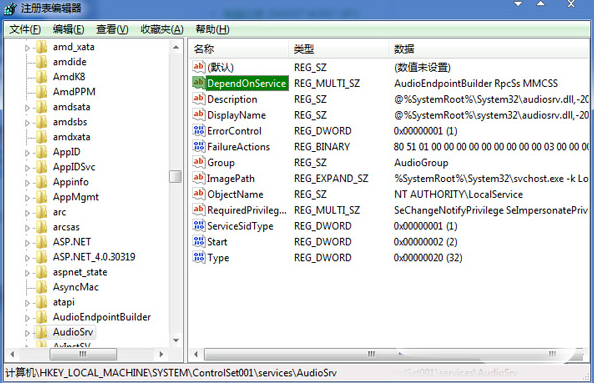This screenshot has width=594, height=383.
Task: Click the Registry Editor title bar icon
Action: 10,8
